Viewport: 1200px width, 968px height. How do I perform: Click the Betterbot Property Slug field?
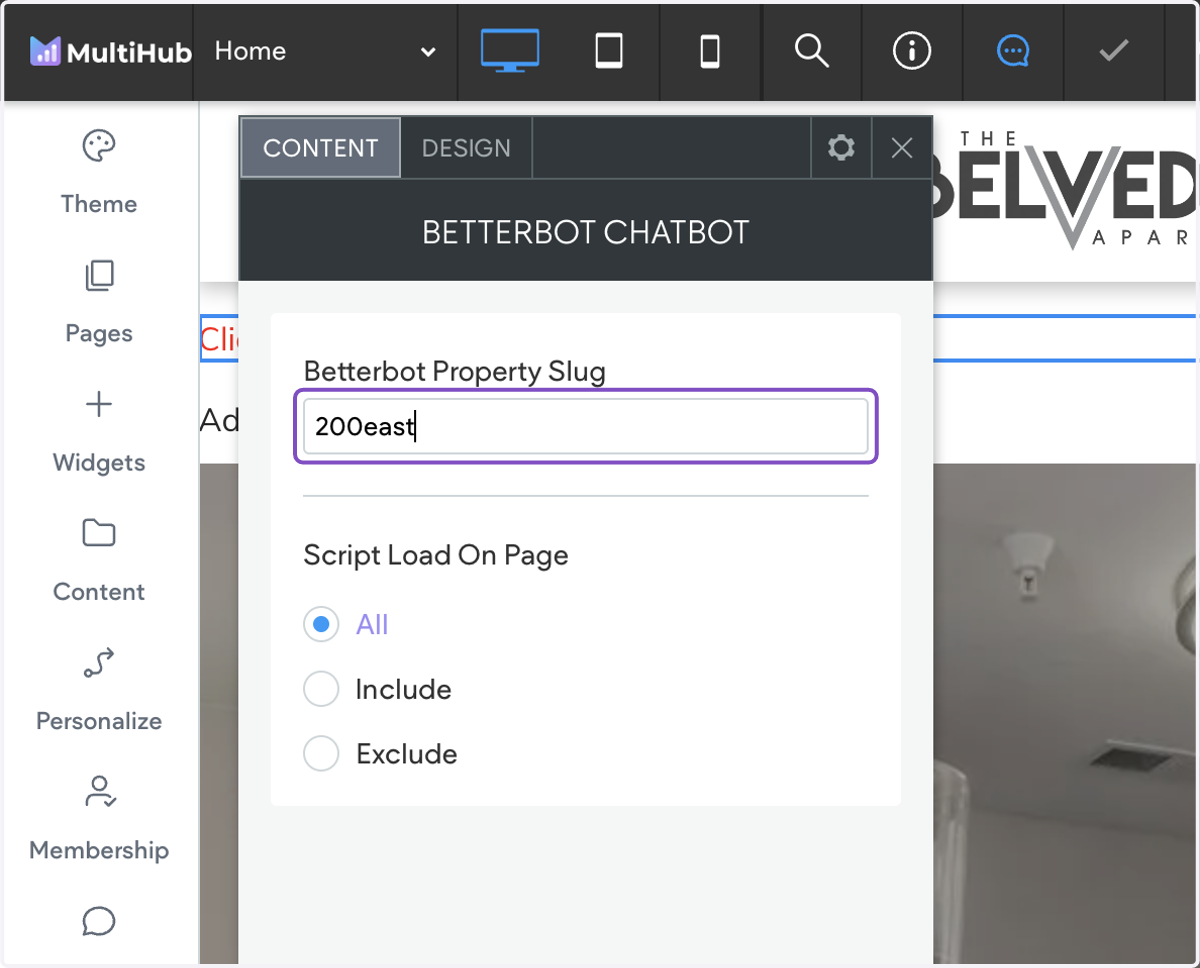[586, 426]
